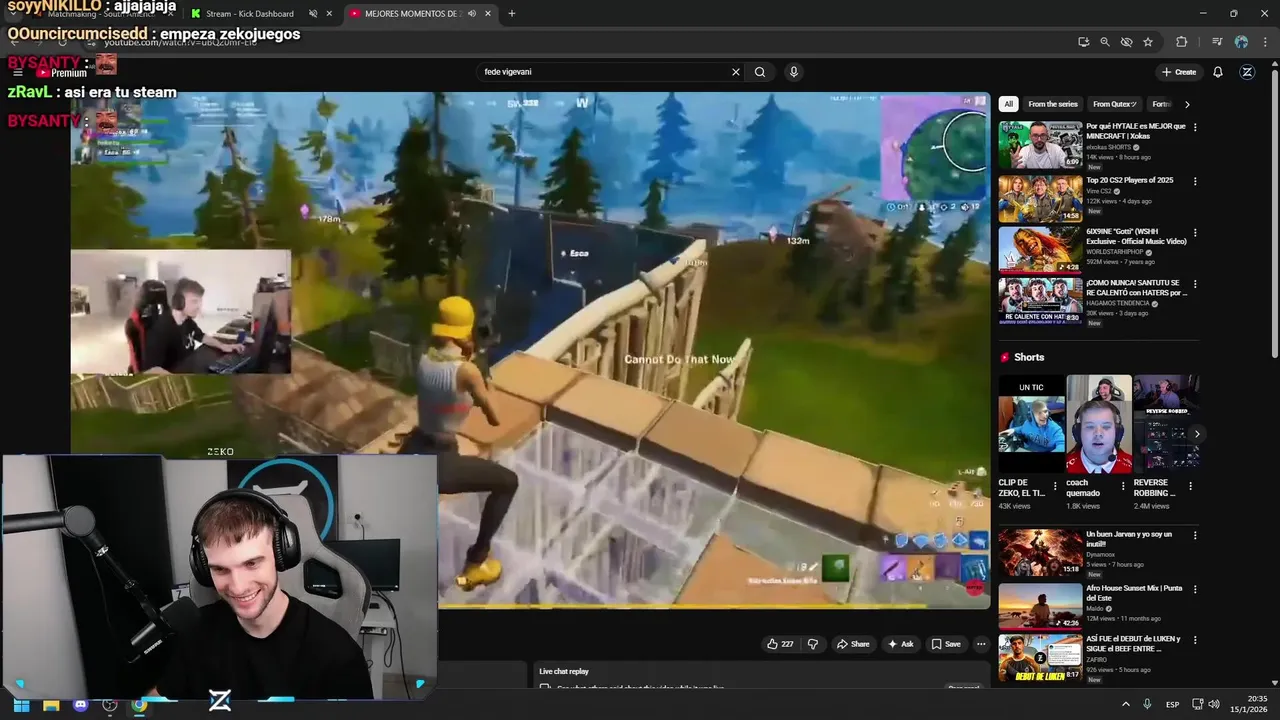Select the All filter chip

tap(1008, 104)
